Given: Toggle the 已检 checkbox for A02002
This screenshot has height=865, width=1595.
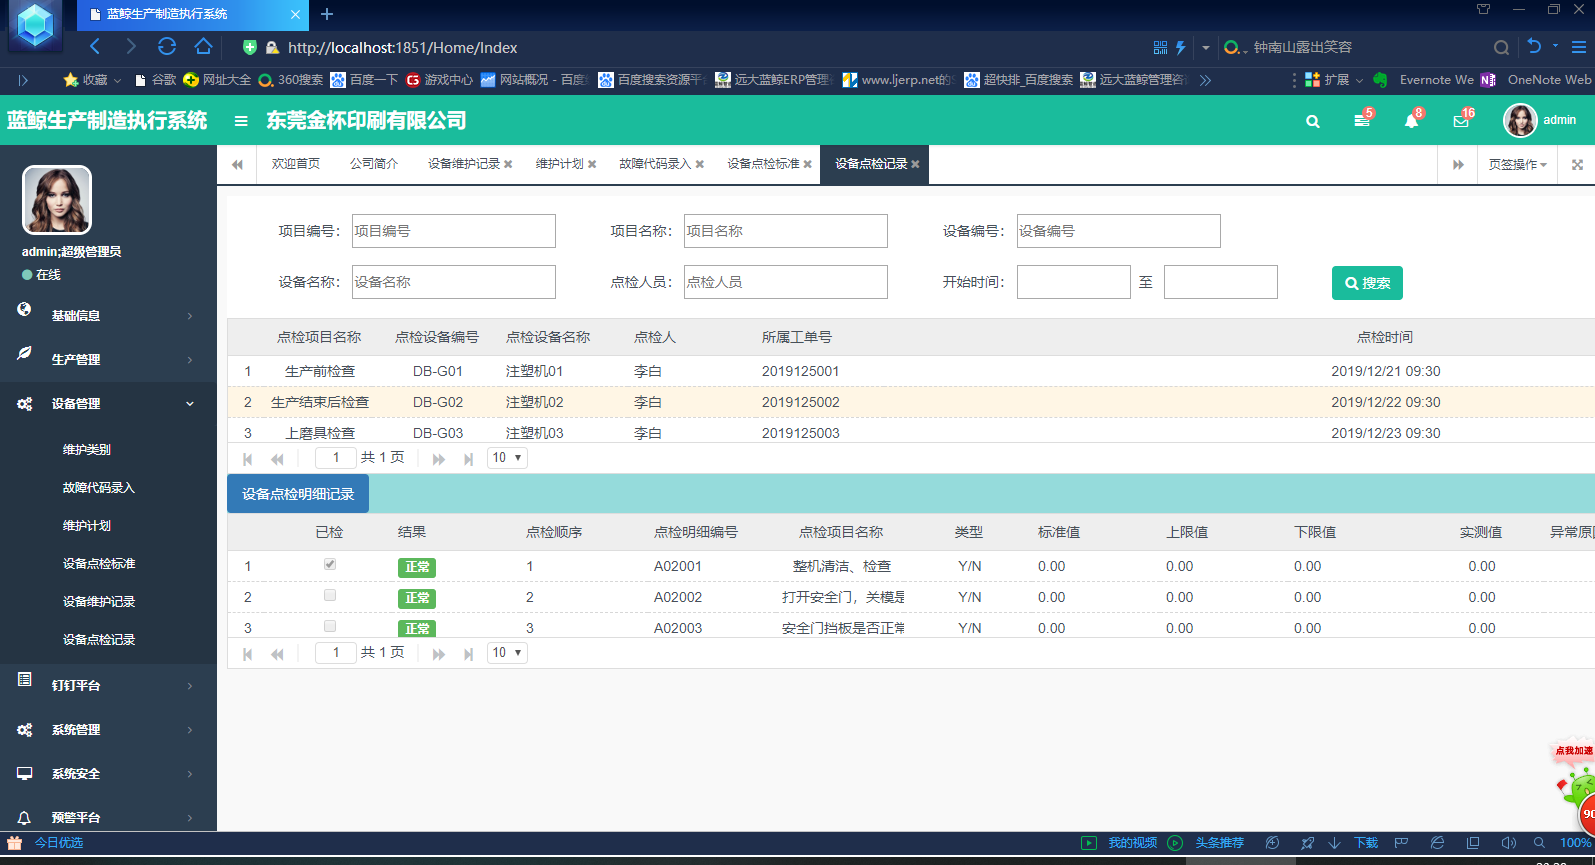Looking at the screenshot, I should coord(330,595).
